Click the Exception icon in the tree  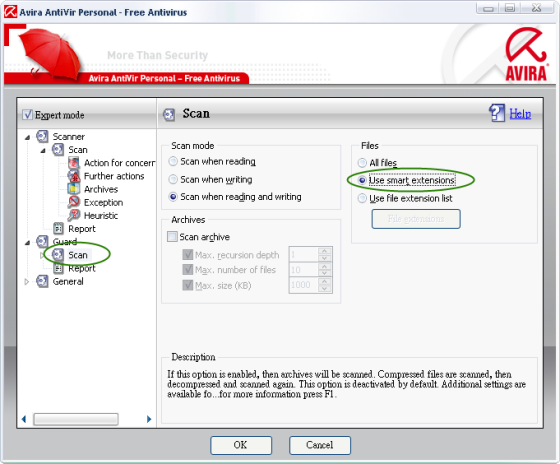(74, 203)
